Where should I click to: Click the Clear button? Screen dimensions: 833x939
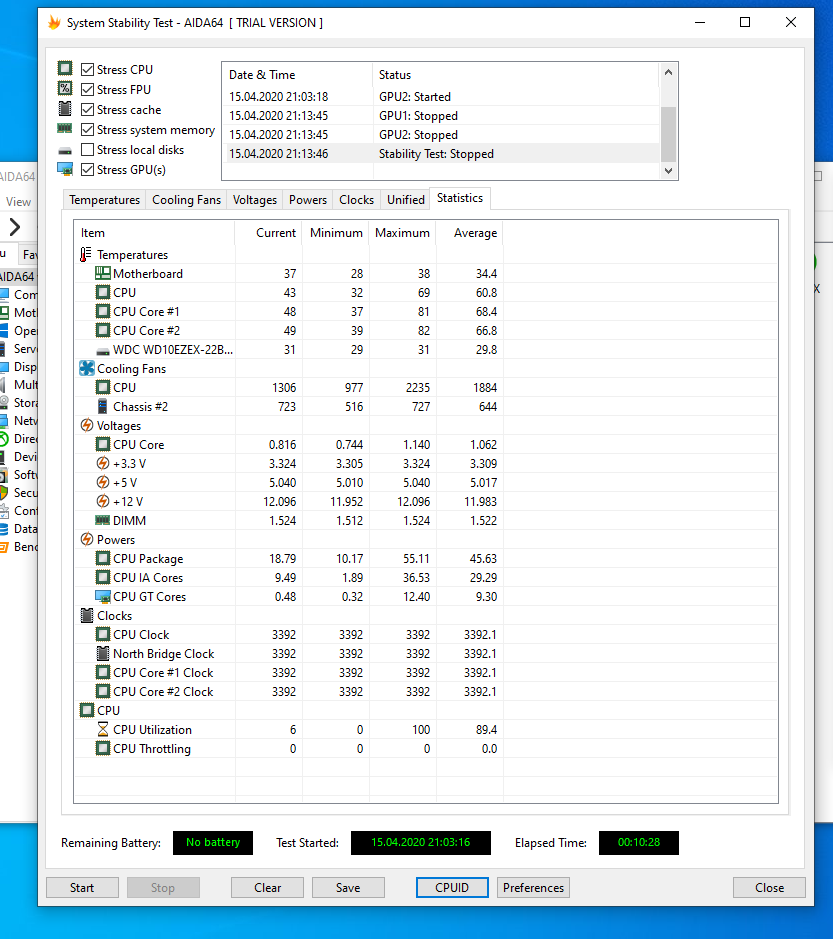[x=267, y=887]
